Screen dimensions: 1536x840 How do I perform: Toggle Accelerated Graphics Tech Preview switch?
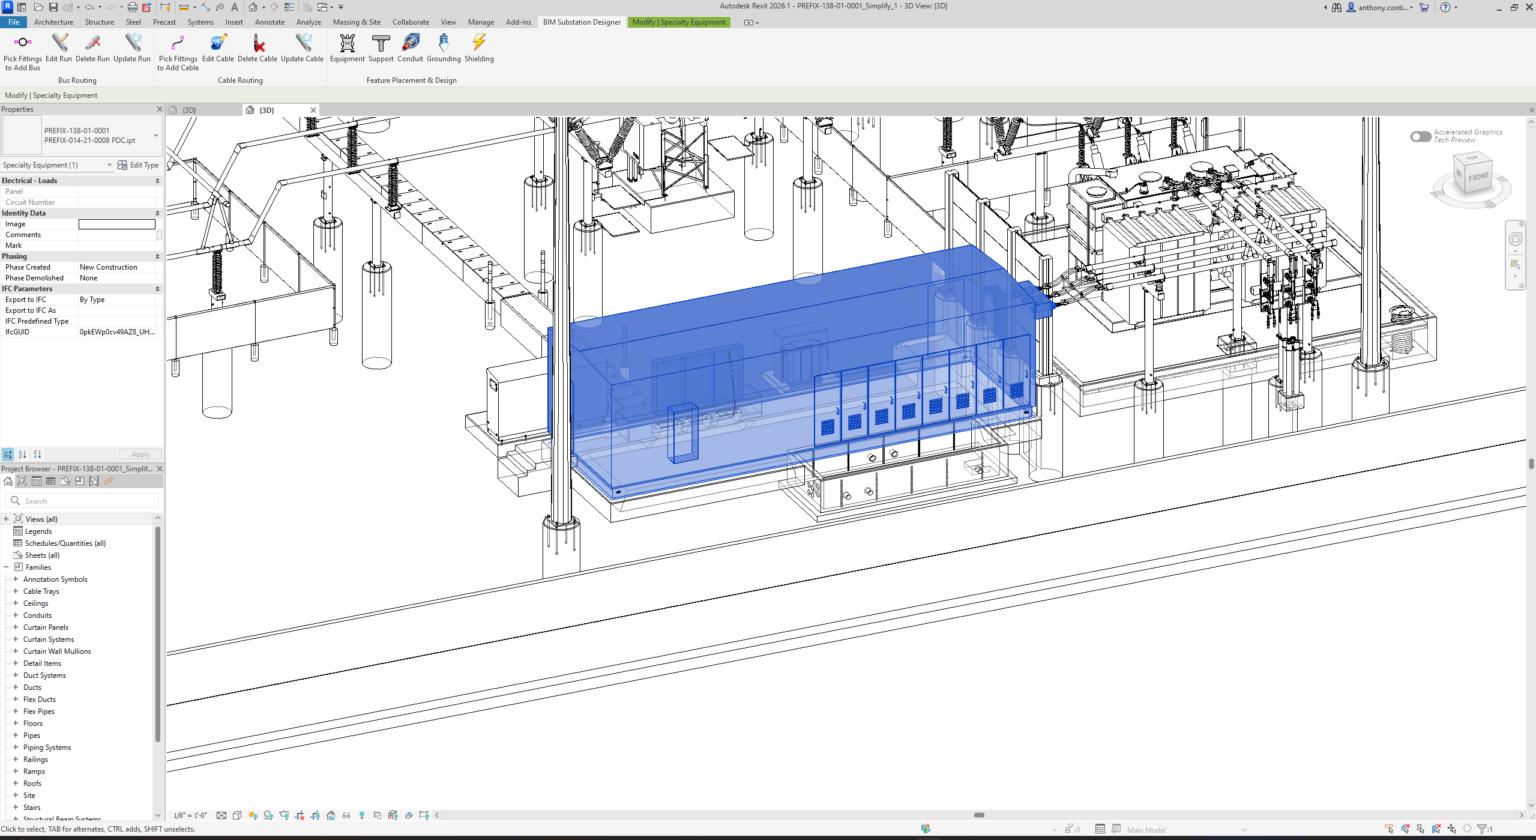click(x=1420, y=136)
